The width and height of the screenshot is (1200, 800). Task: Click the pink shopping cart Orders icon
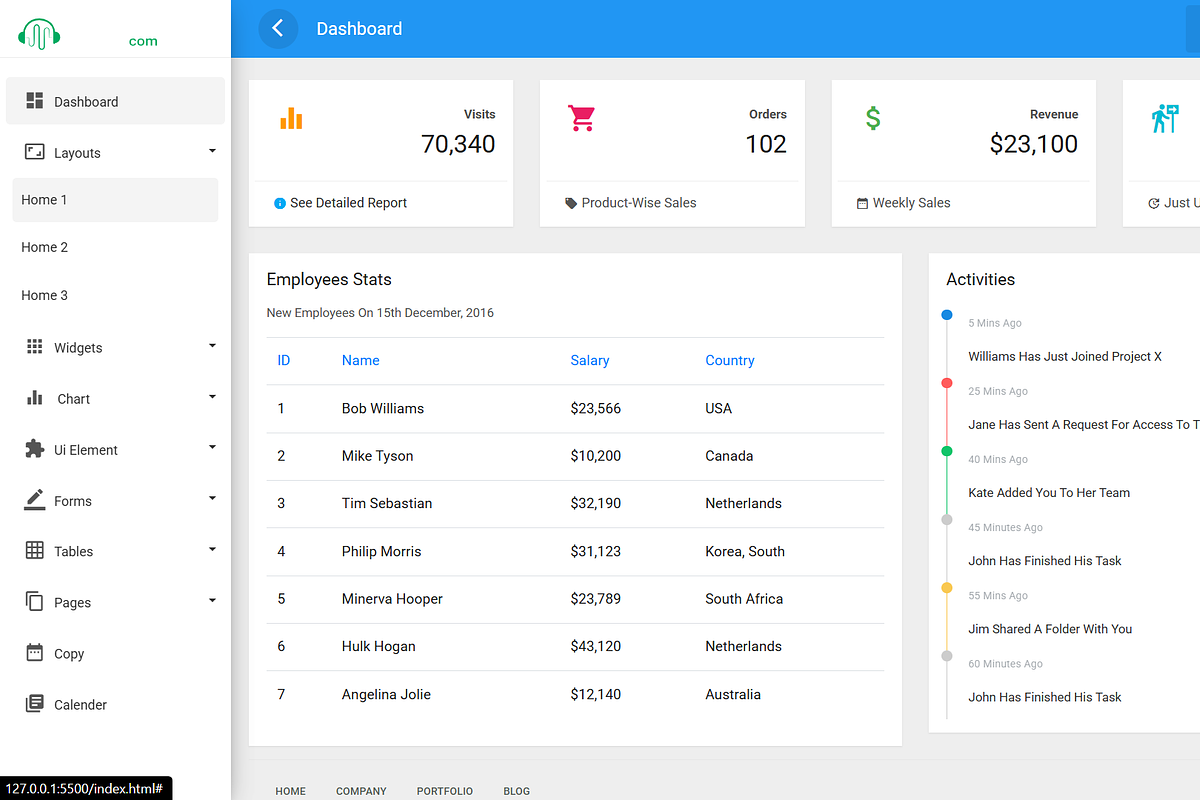point(582,118)
